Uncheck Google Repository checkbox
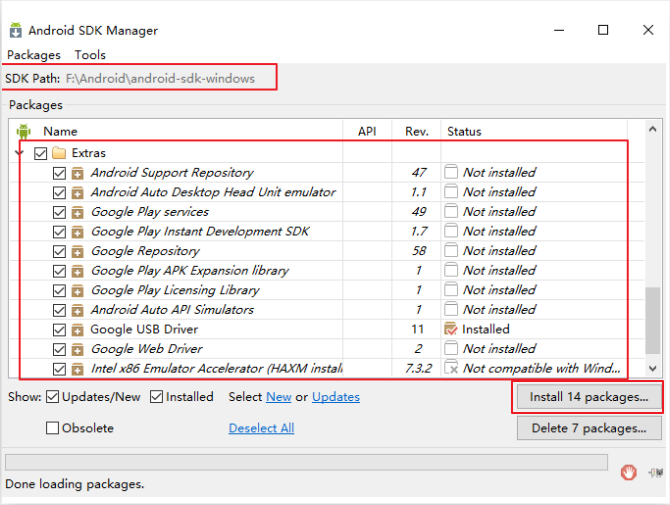Image resolution: width=670 pixels, height=505 pixels. click(59, 251)
